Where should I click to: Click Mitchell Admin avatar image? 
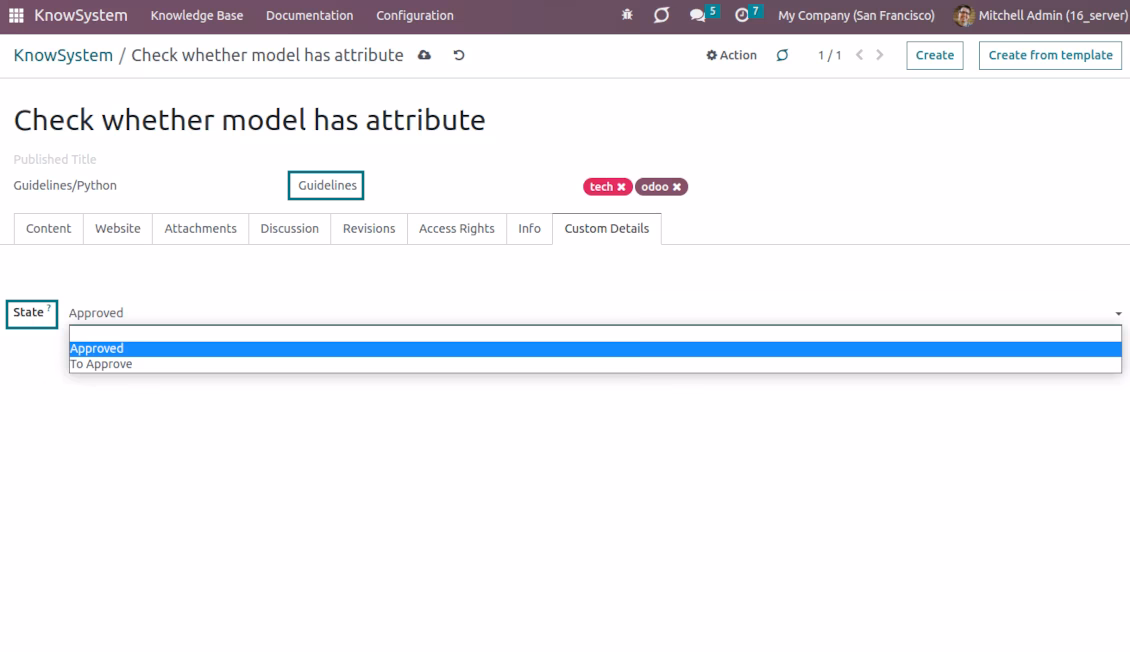964,15
